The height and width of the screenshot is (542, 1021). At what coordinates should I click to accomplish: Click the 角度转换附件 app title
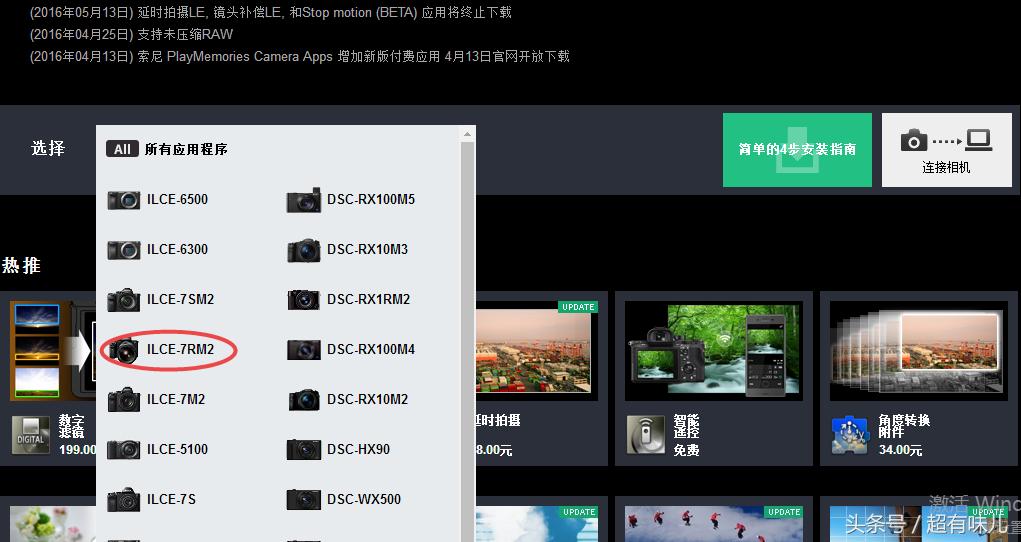pos(904,425)
